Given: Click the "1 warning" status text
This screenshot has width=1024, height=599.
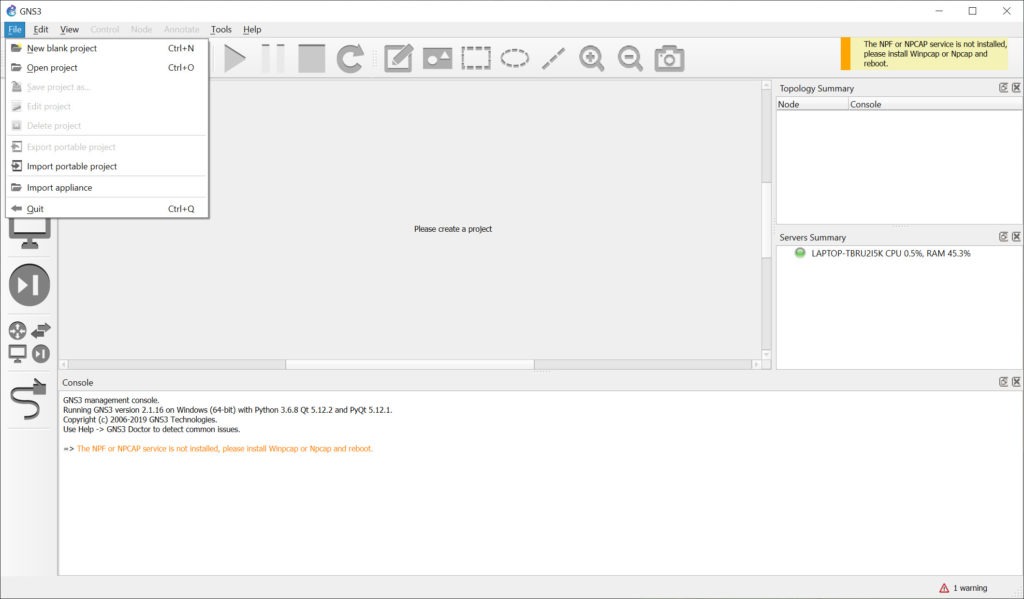Looking at the screenshot, I should 970,588.
